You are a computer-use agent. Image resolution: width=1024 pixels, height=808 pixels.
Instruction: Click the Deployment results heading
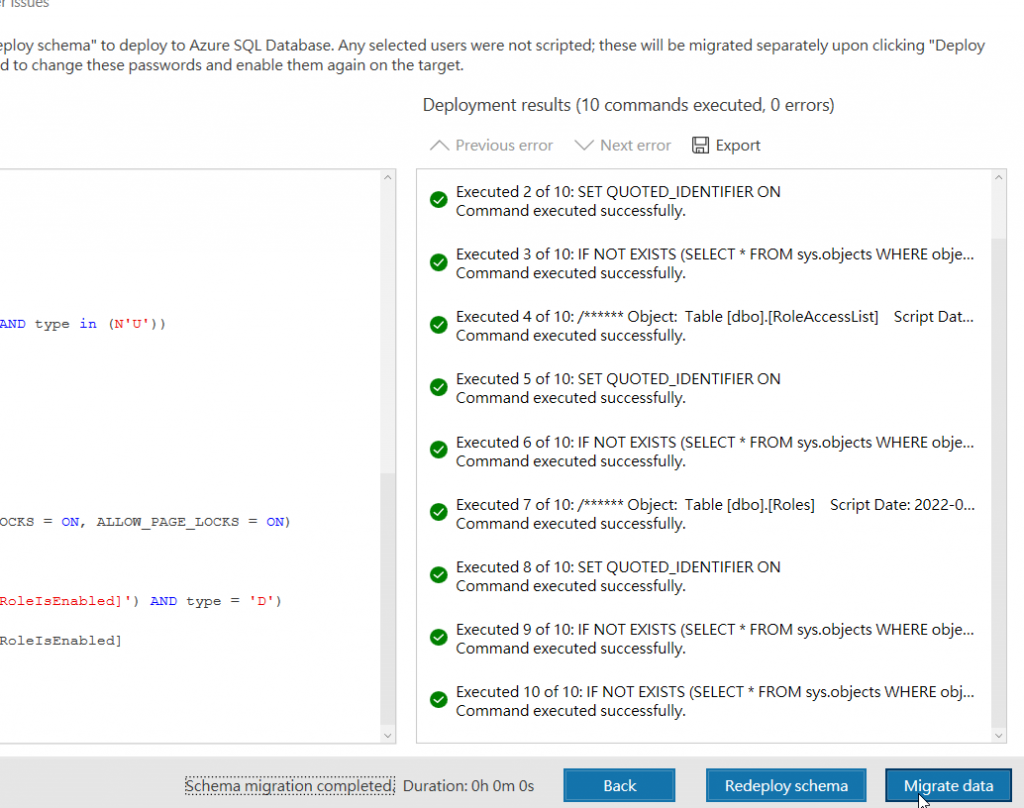coord(628,105)
